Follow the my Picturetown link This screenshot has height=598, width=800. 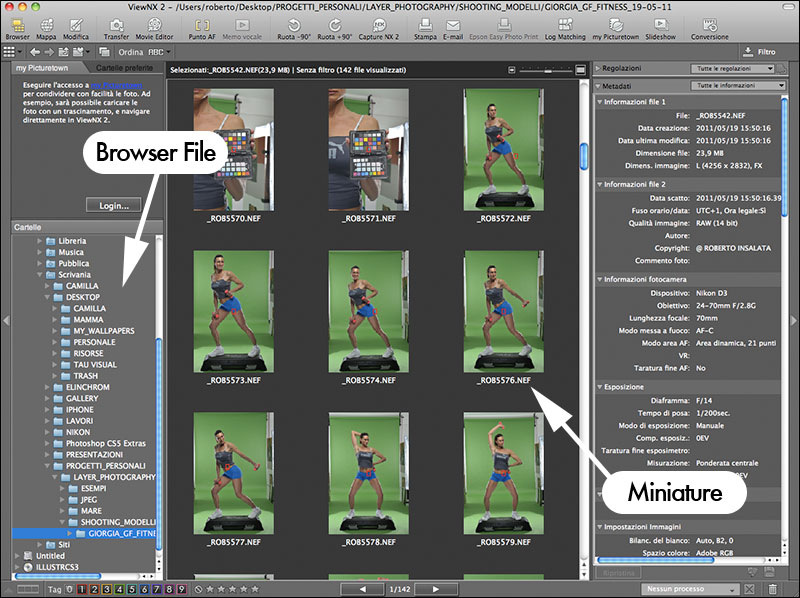coord(116,85)
